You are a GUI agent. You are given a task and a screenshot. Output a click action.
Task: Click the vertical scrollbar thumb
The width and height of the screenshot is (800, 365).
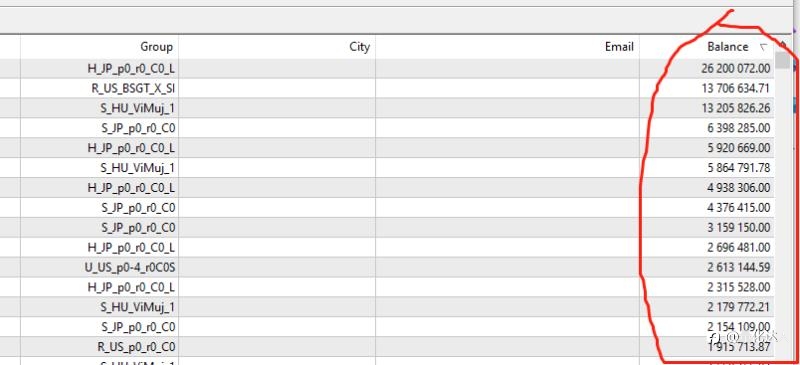coord(783,59)
